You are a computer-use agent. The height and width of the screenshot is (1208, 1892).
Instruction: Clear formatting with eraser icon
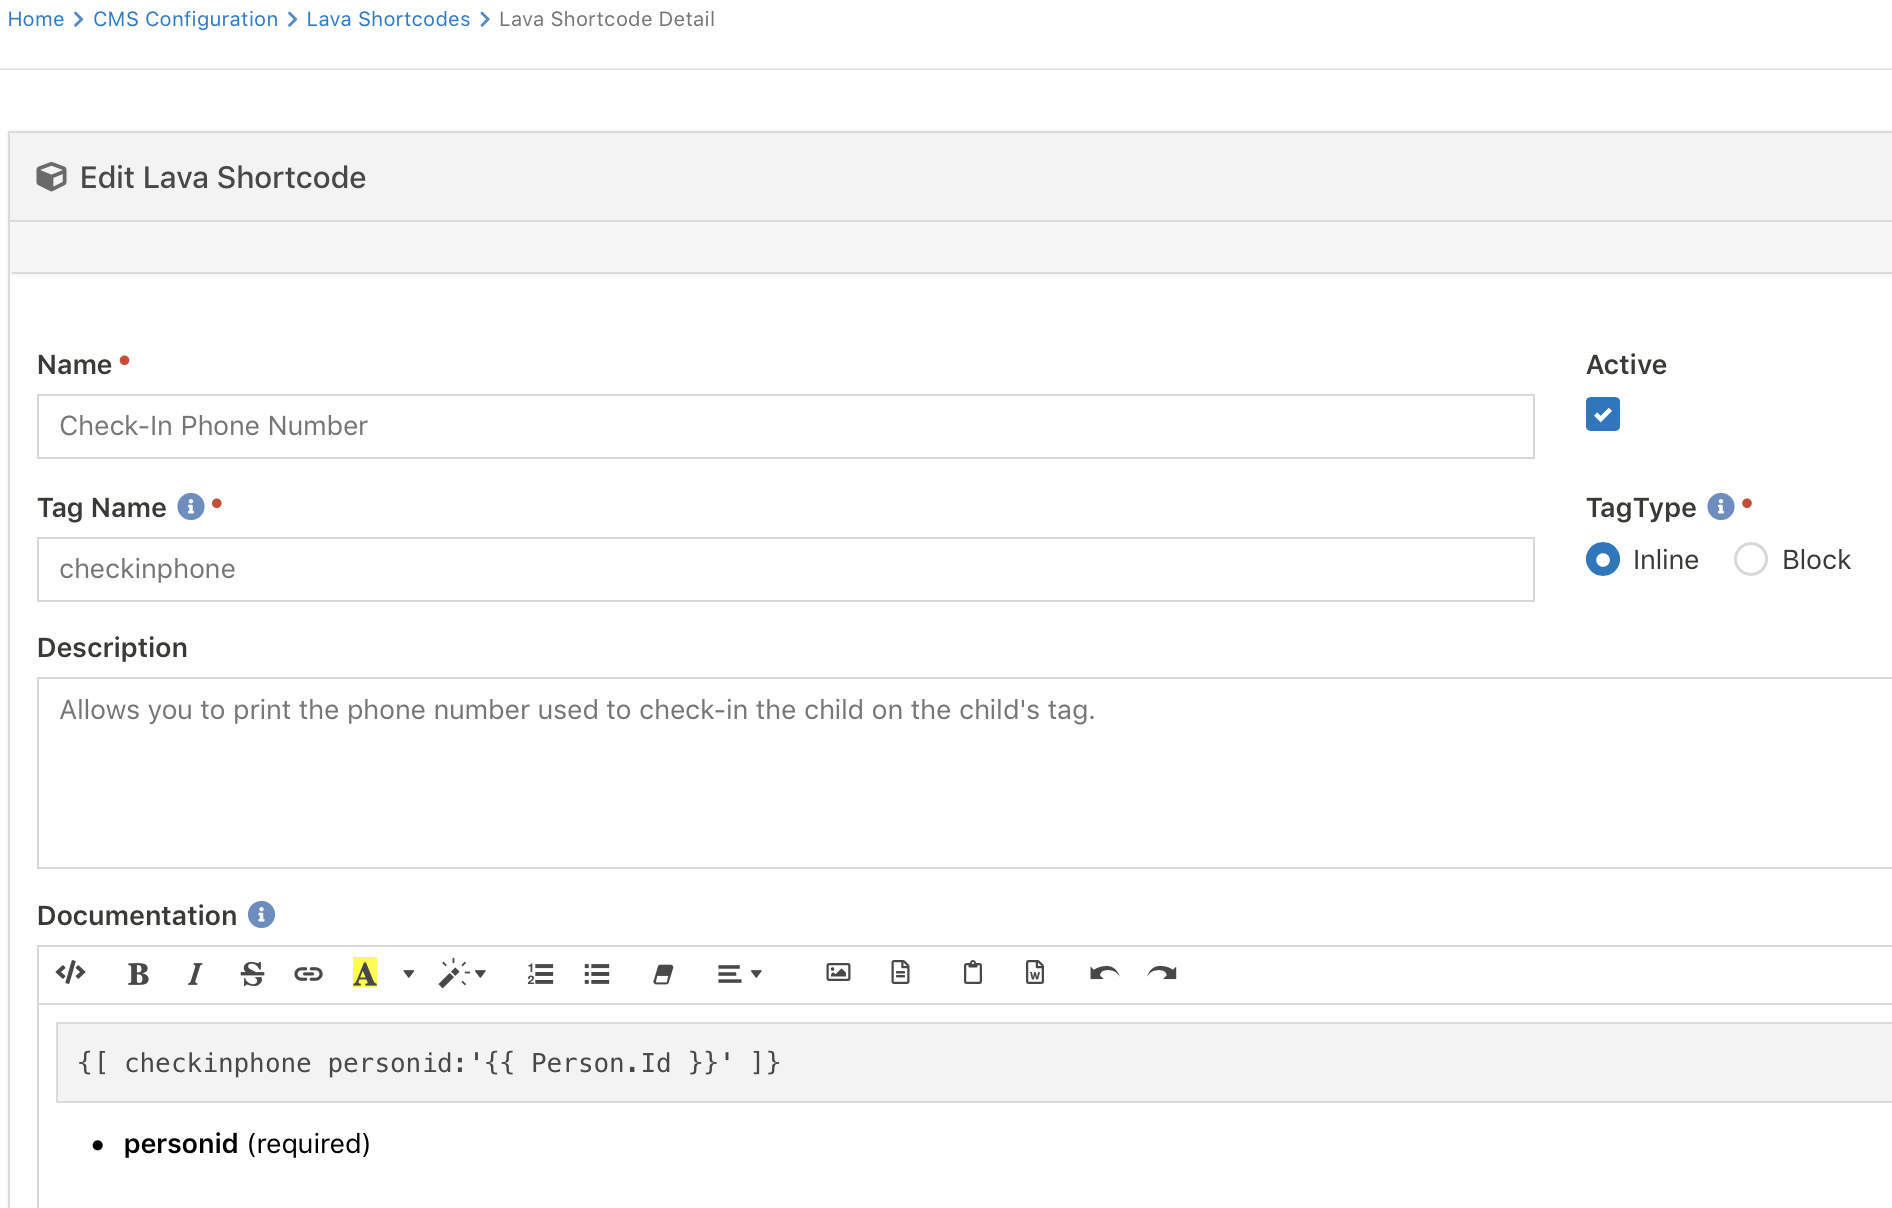coord(662,973)
